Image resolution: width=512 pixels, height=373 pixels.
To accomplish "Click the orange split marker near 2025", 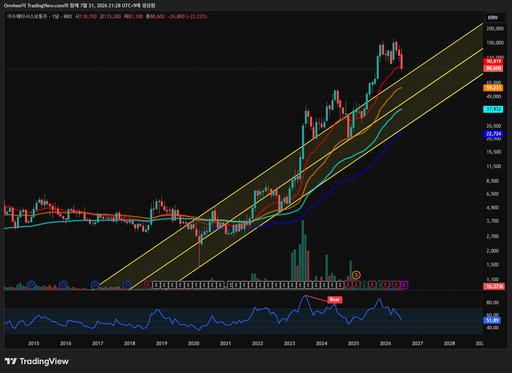I will [356, 275].
